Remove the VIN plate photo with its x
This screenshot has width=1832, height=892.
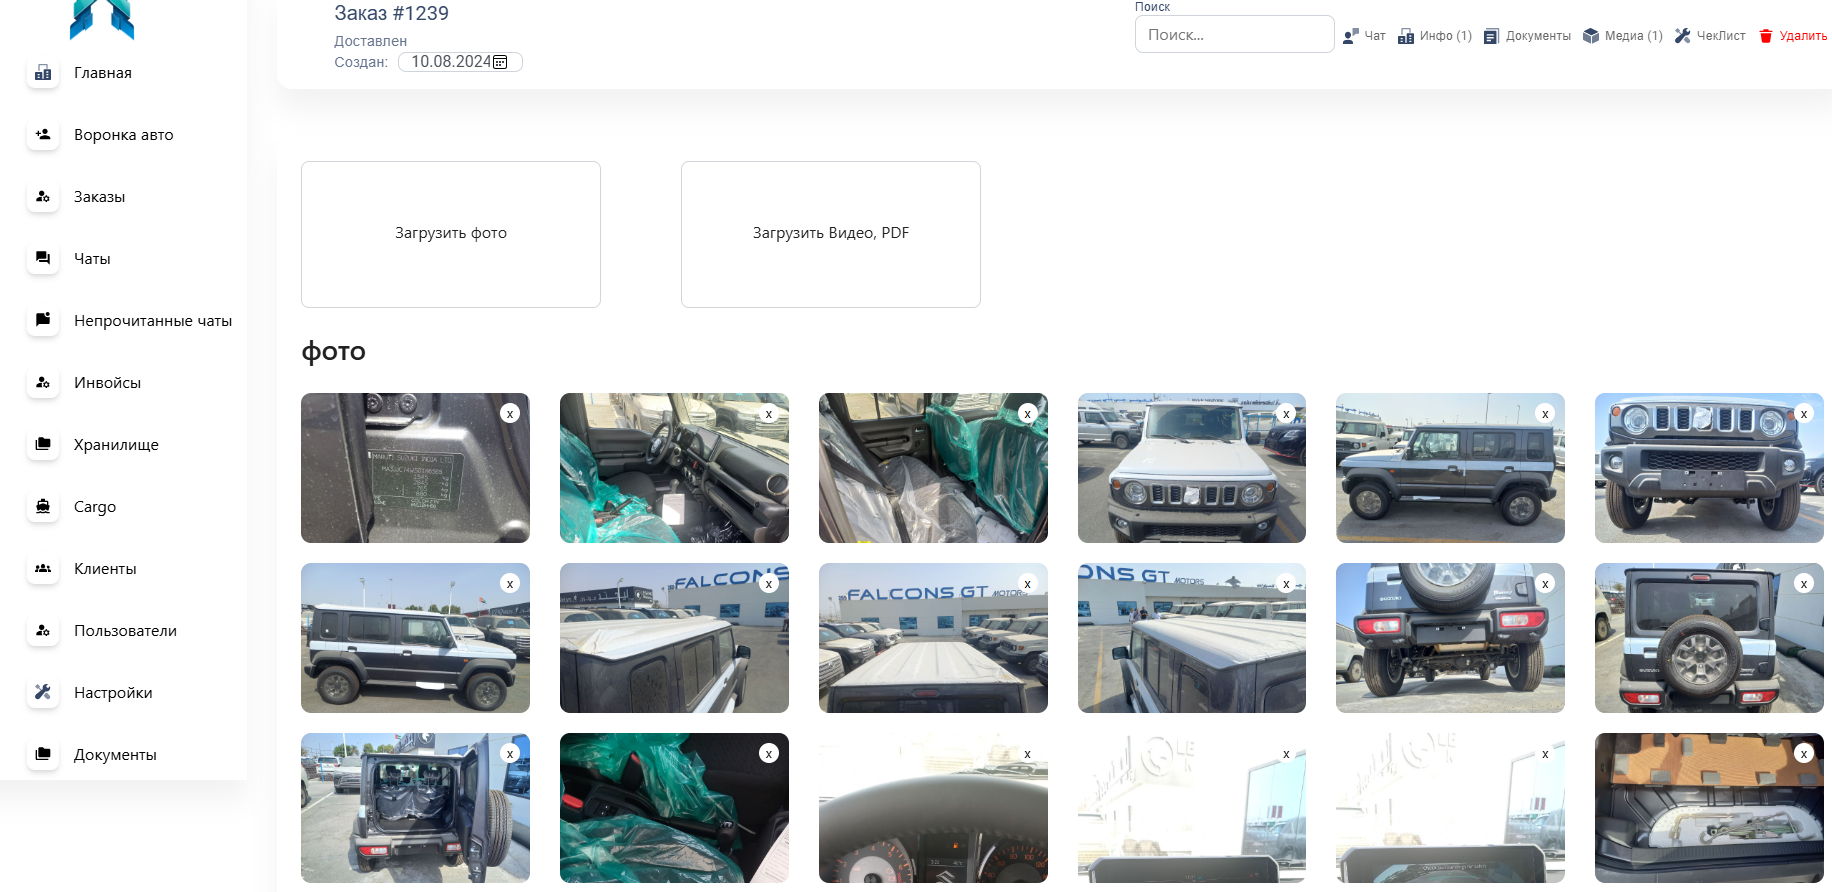(510, 414)
